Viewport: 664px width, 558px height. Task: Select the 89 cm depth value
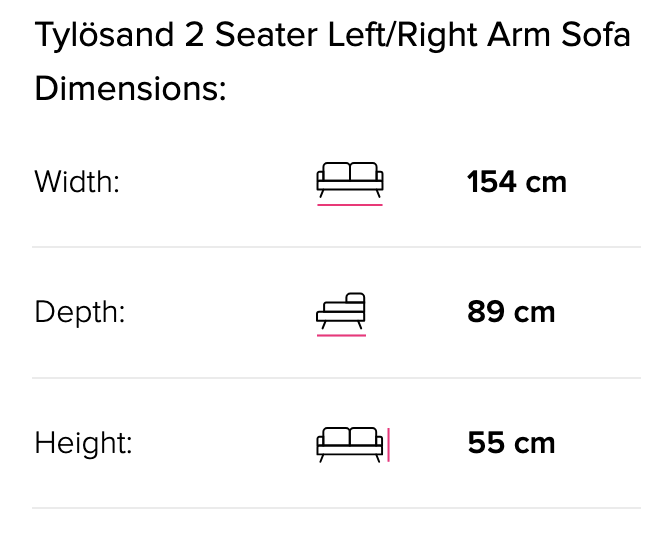tap(511, 312)
